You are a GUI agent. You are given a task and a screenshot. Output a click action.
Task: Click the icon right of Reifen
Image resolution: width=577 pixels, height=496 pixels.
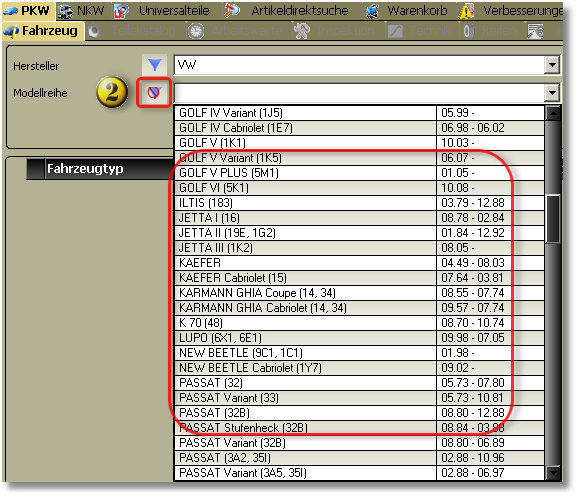(535, 31)
